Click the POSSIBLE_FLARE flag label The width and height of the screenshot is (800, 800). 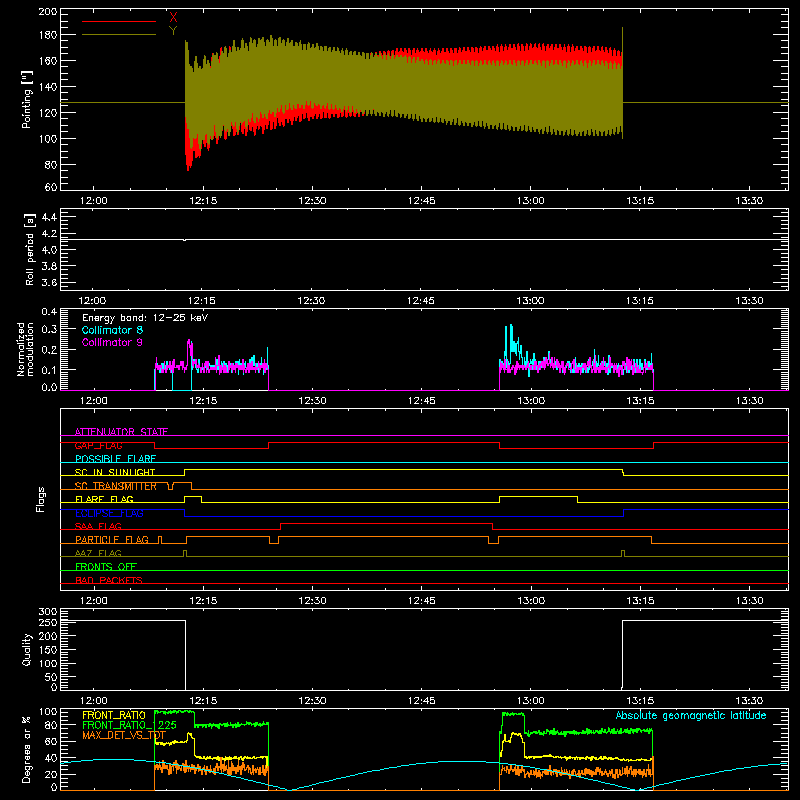(x=115, y=459)
